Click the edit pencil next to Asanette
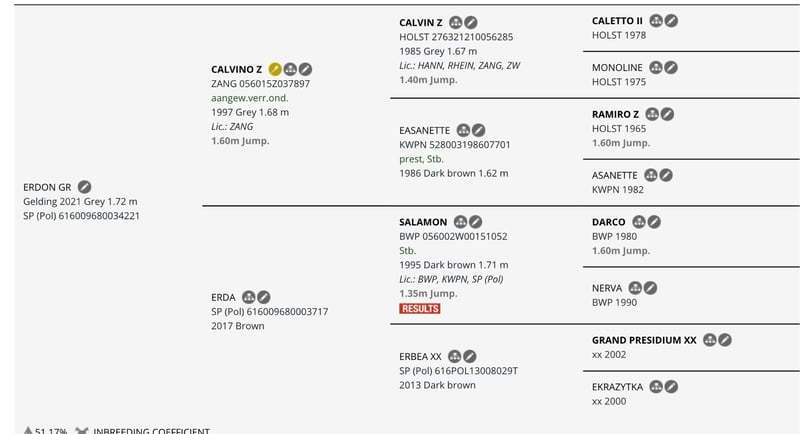Screen dimensions: 800x434 click(667, 175)
